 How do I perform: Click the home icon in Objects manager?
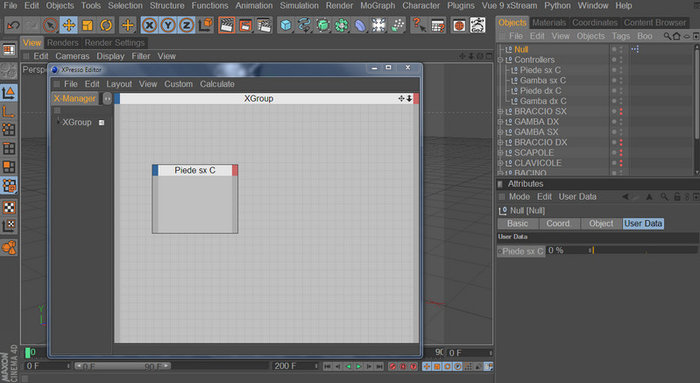(x=677, y=36)
